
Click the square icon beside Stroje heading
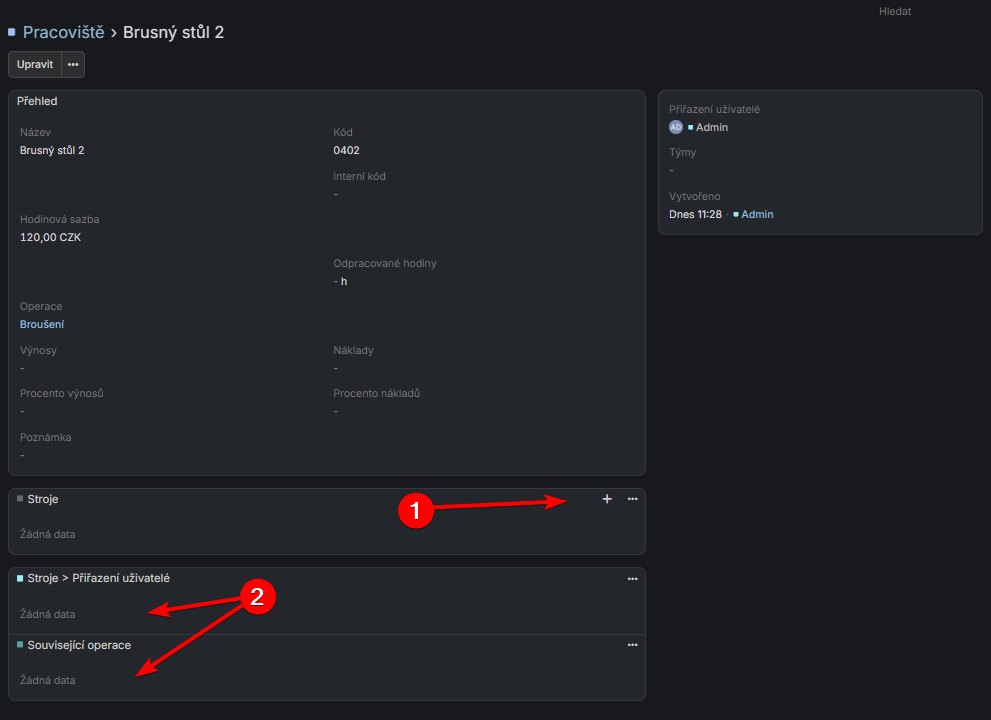point(20,498)
